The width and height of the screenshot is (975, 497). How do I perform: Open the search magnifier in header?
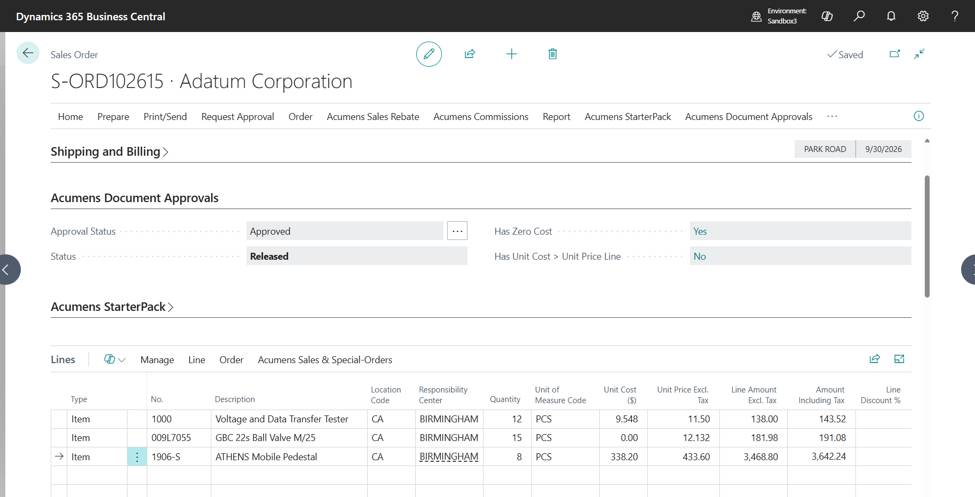point(859,16)
